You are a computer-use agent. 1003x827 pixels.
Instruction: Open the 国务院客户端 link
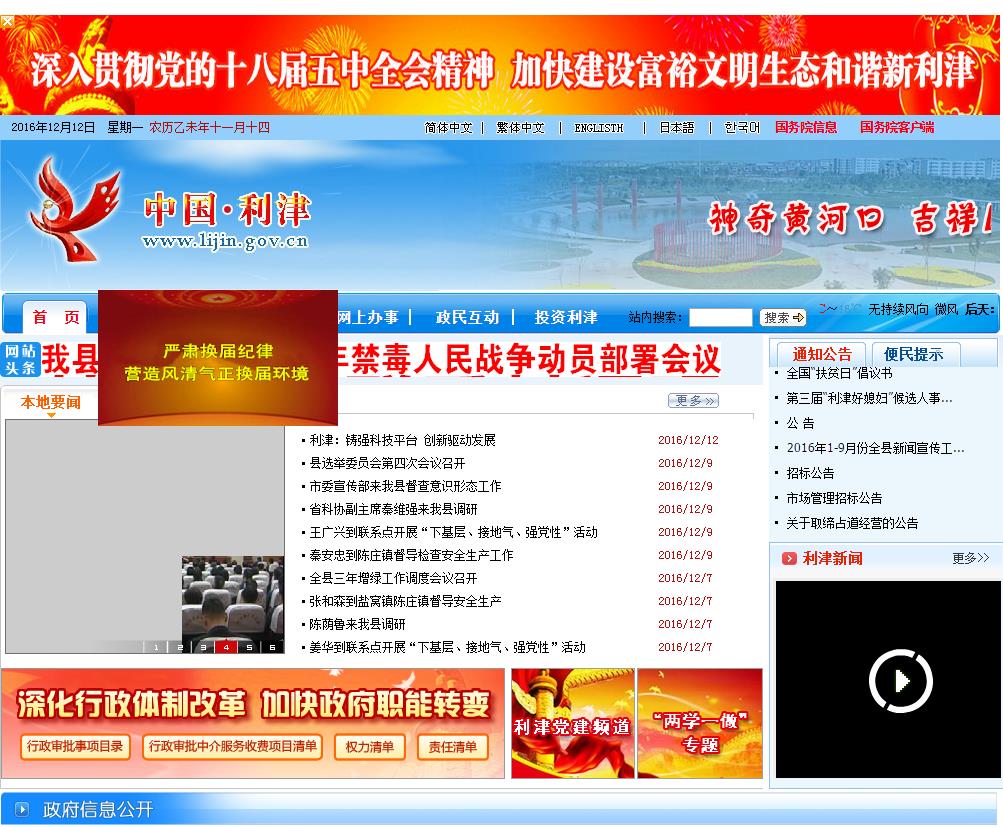pos(897,127)
